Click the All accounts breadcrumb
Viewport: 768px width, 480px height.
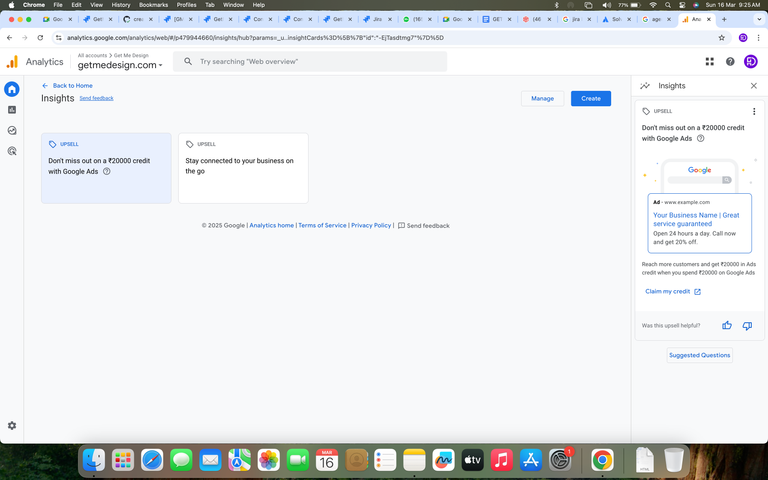coord(92,55)
